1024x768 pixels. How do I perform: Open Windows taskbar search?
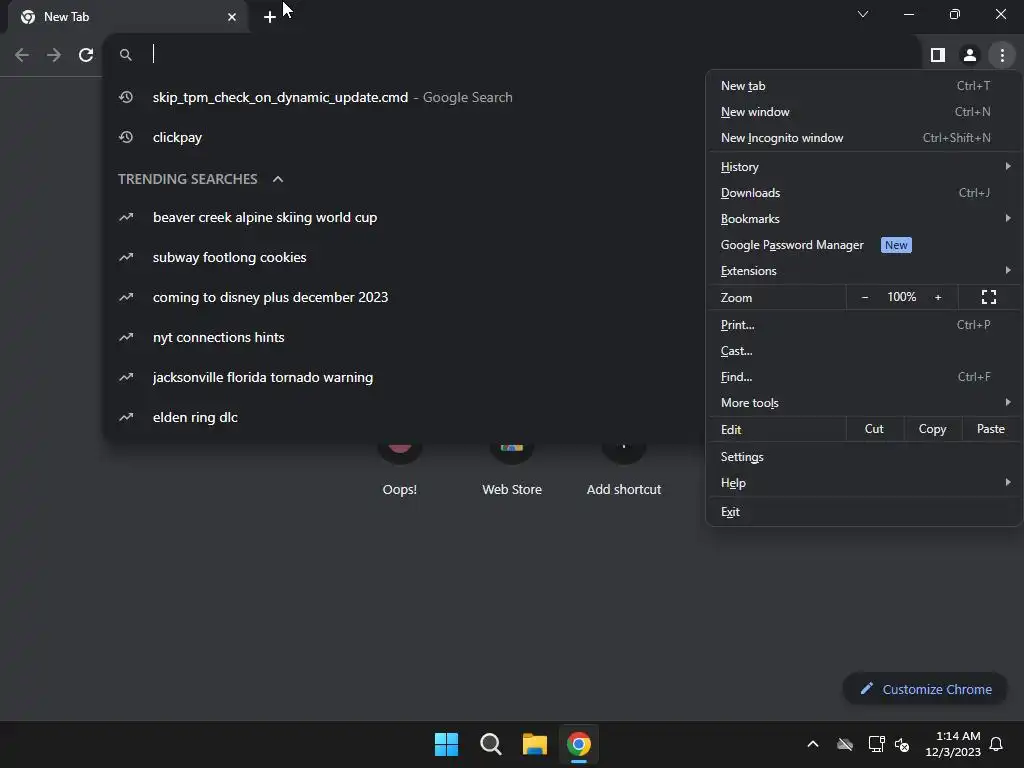(490, 744)
